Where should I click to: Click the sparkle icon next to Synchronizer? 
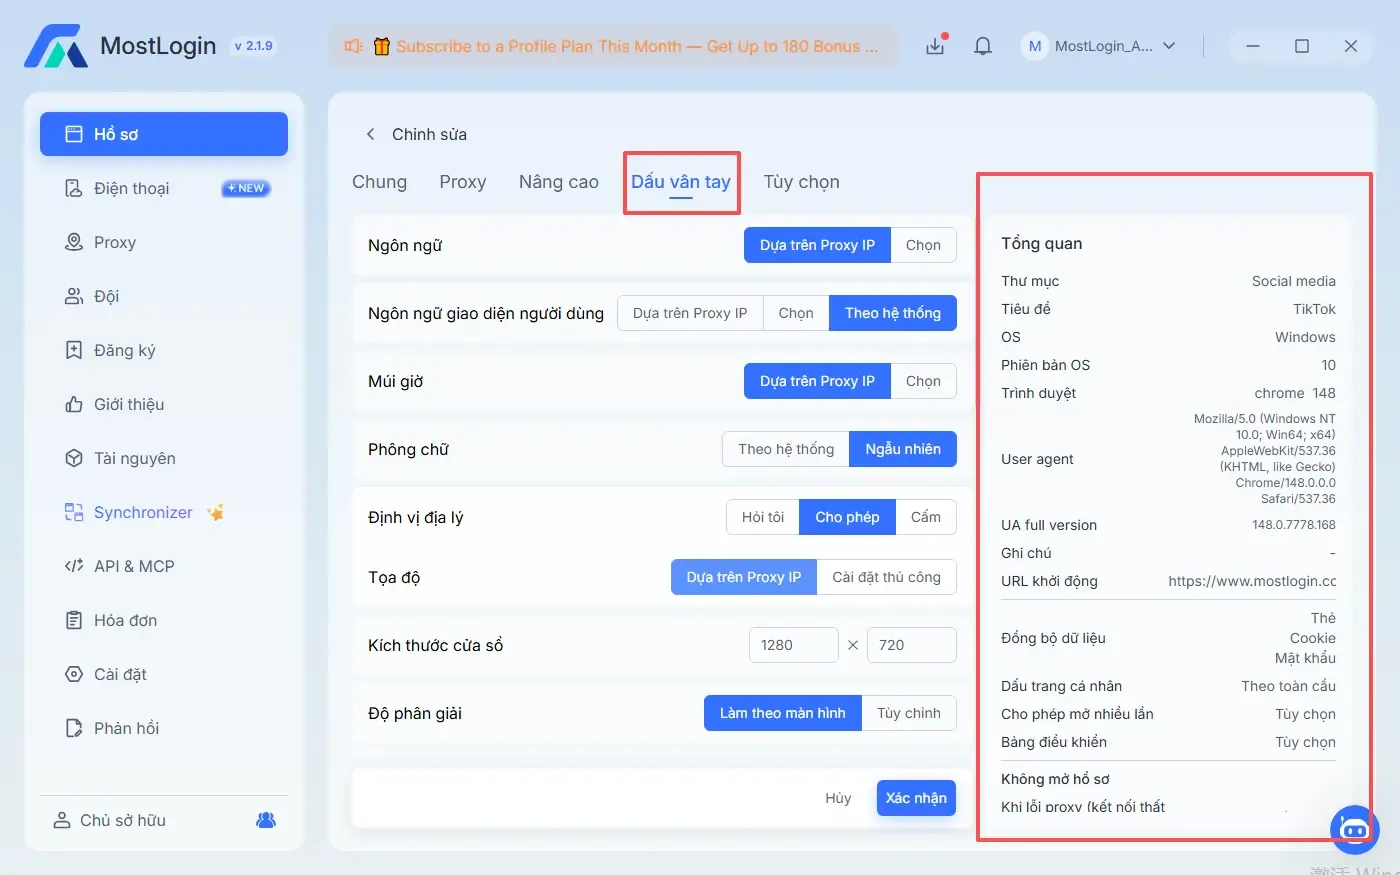215,512
